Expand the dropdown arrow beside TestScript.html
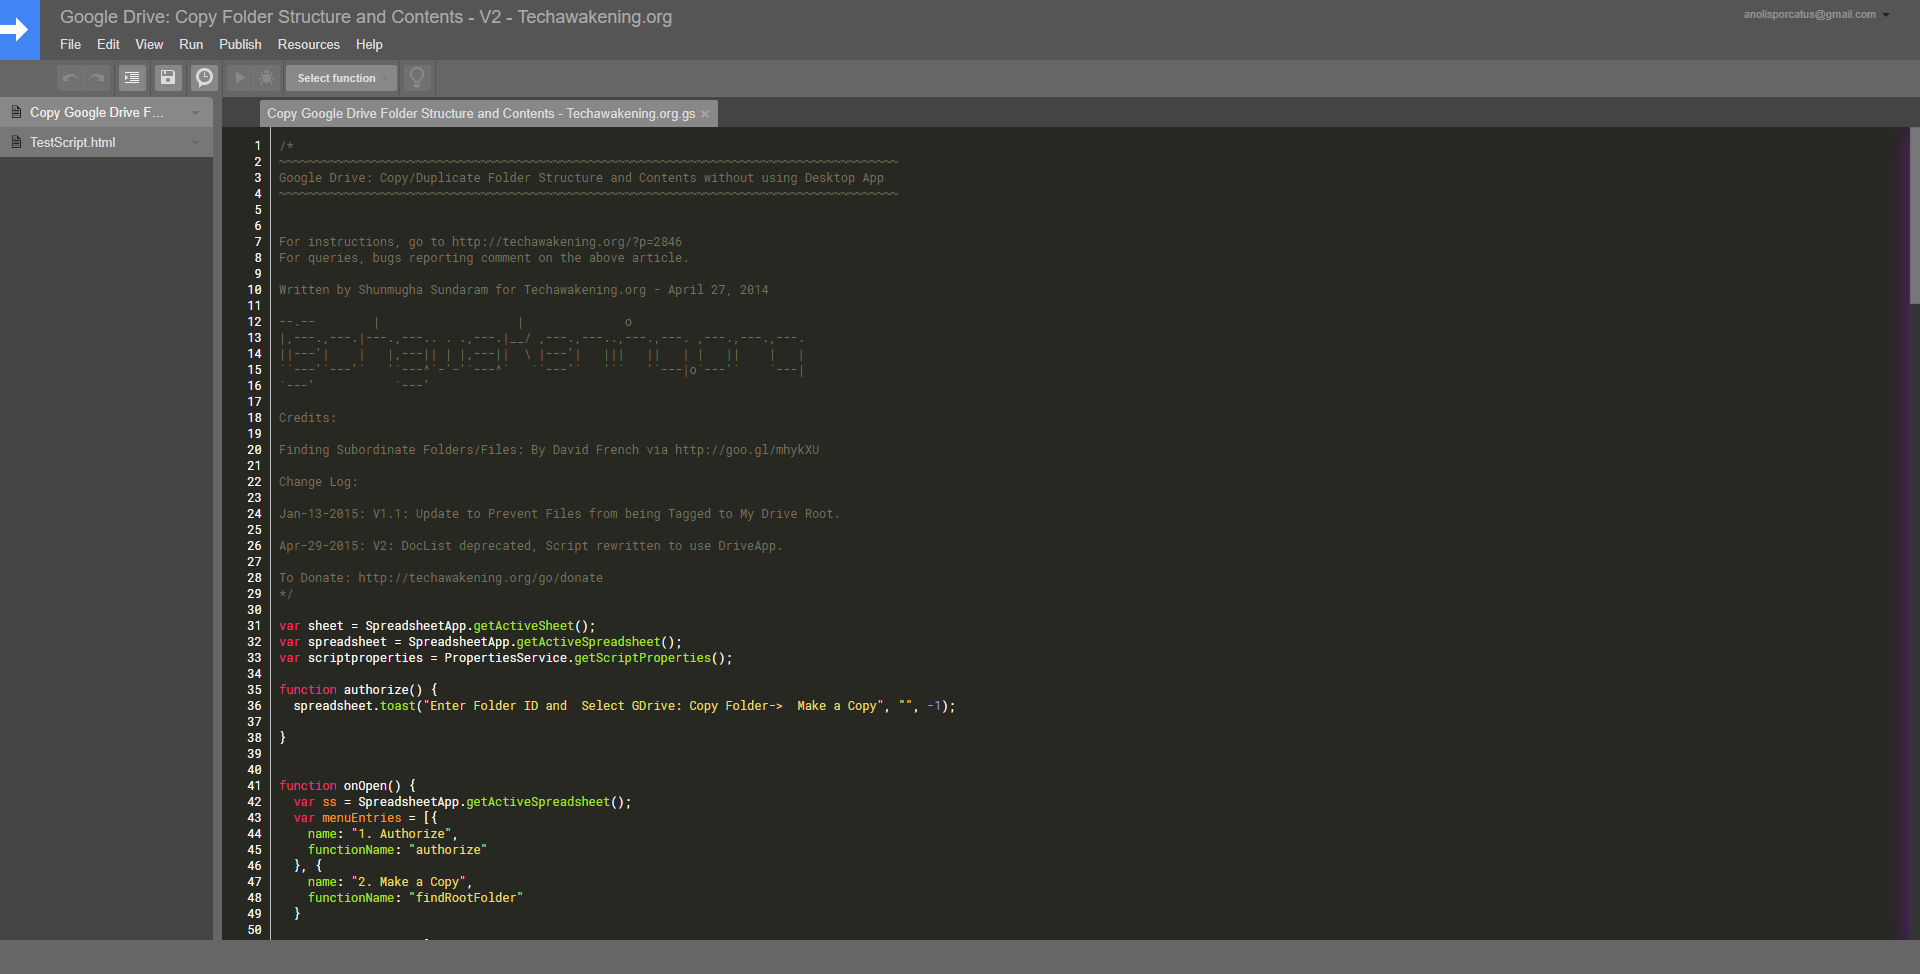This screenshot has width=1920, height=974. [195, 142]
